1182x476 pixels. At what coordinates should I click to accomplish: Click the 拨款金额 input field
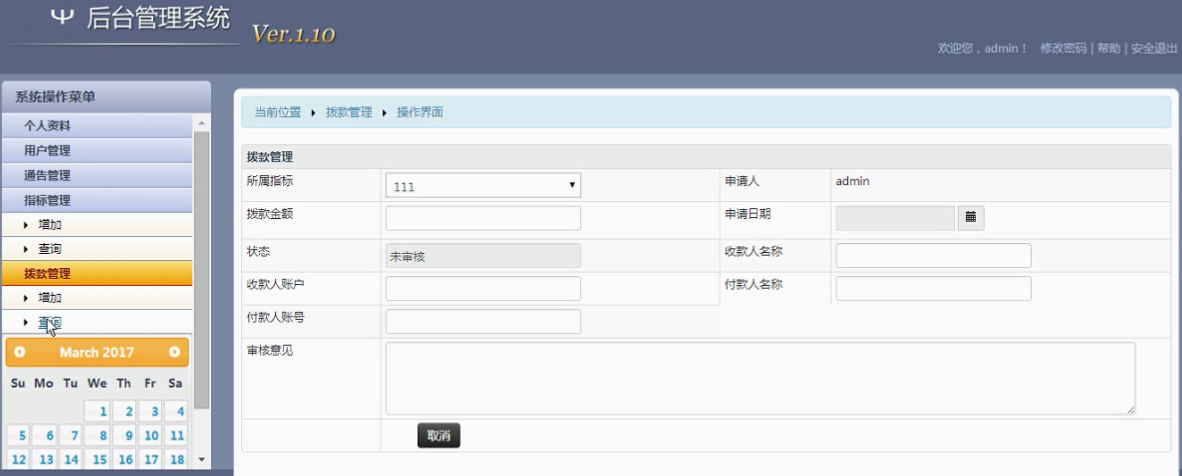483,218
